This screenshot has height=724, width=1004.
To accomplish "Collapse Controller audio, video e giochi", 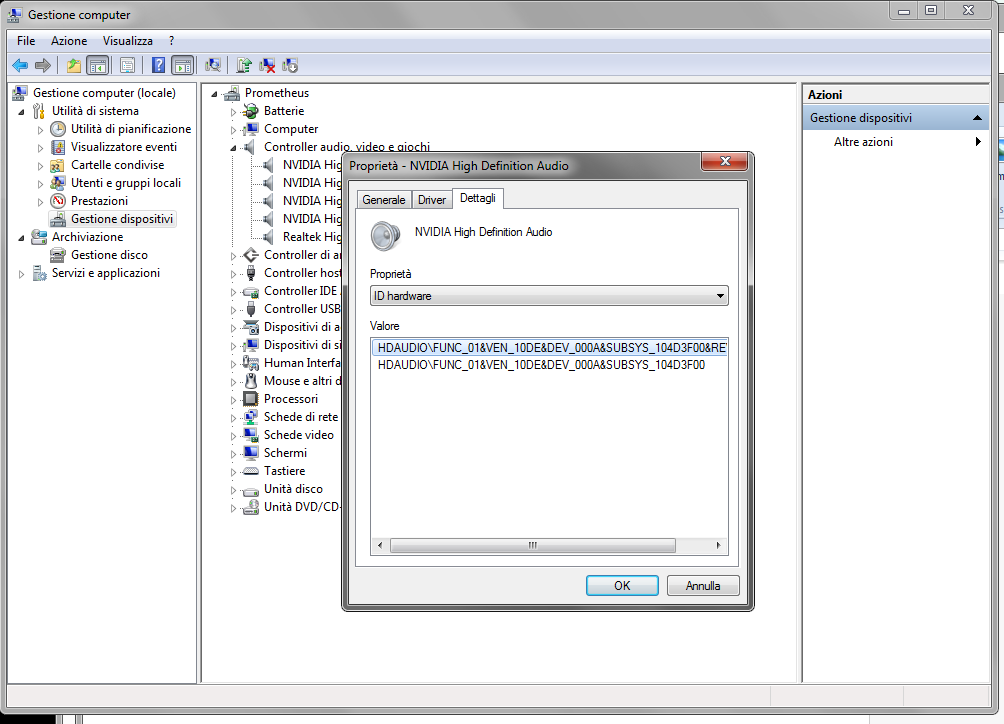I will point(233,148).
